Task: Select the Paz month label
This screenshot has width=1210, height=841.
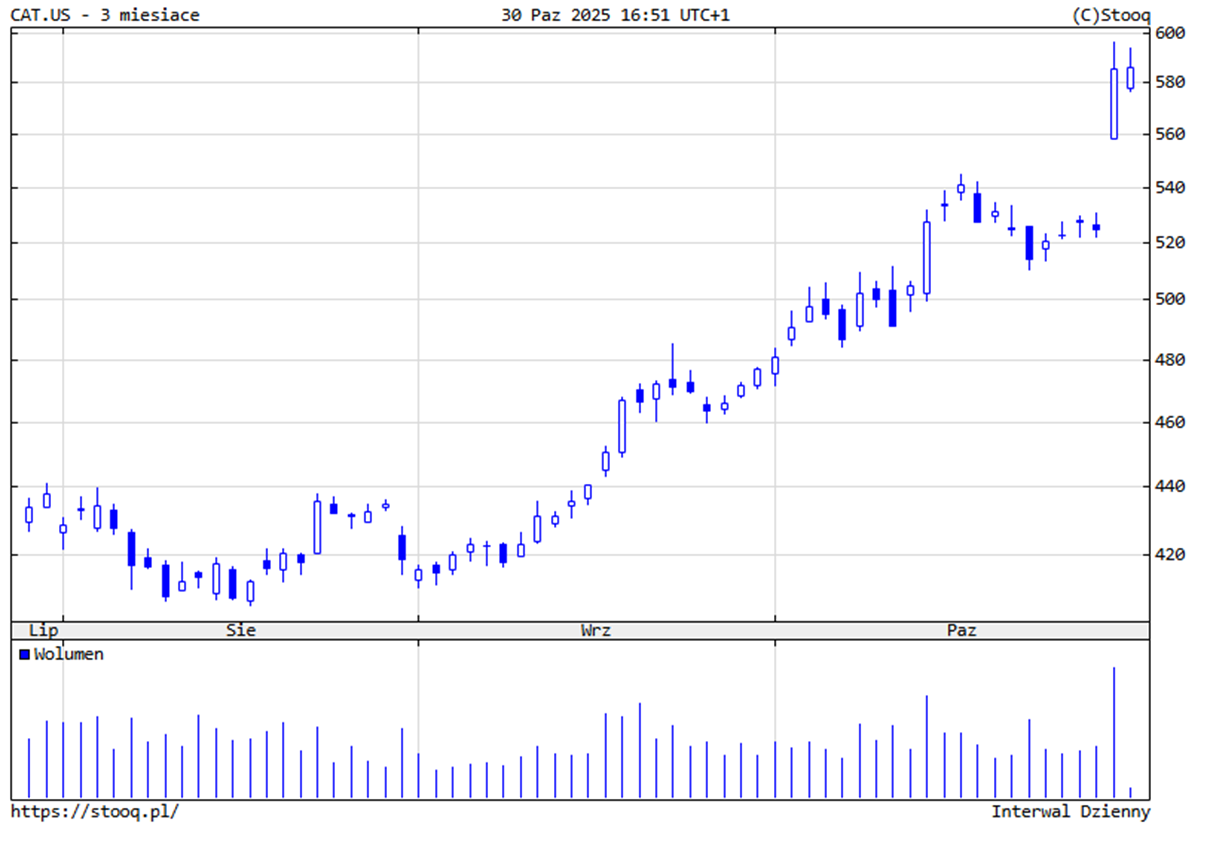Action: click(x=962, y=630)
